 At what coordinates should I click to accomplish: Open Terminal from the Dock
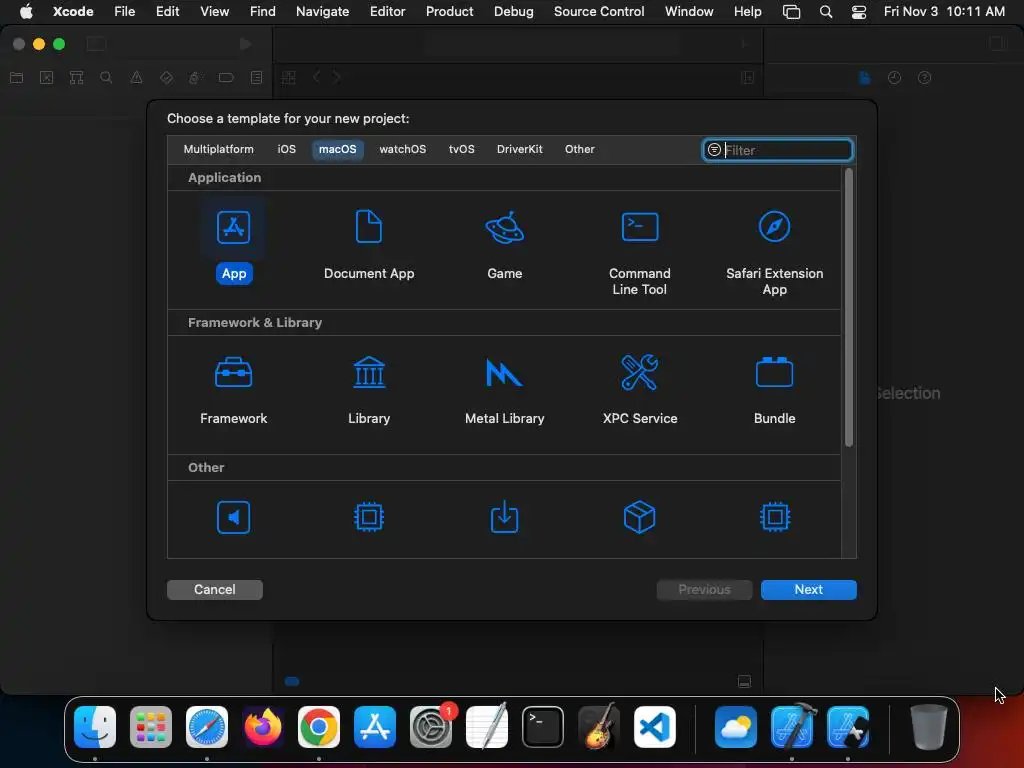tap(543, 727)
